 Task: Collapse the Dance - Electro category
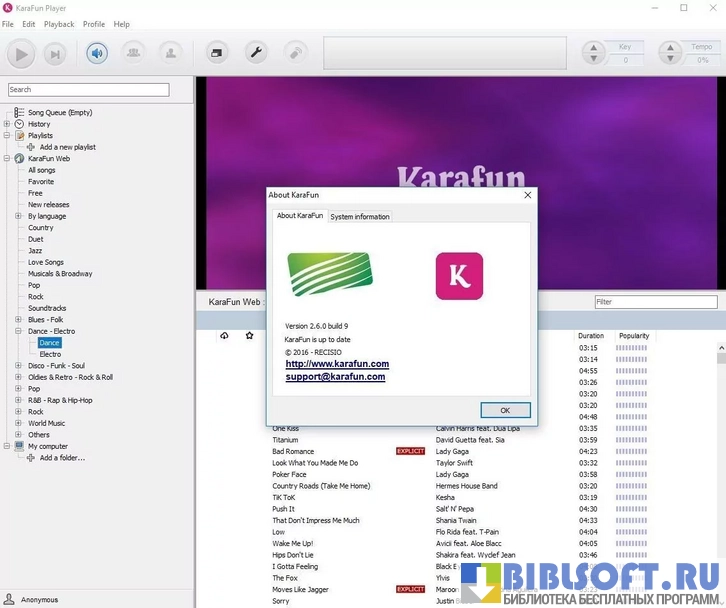[x=18, y=331]
